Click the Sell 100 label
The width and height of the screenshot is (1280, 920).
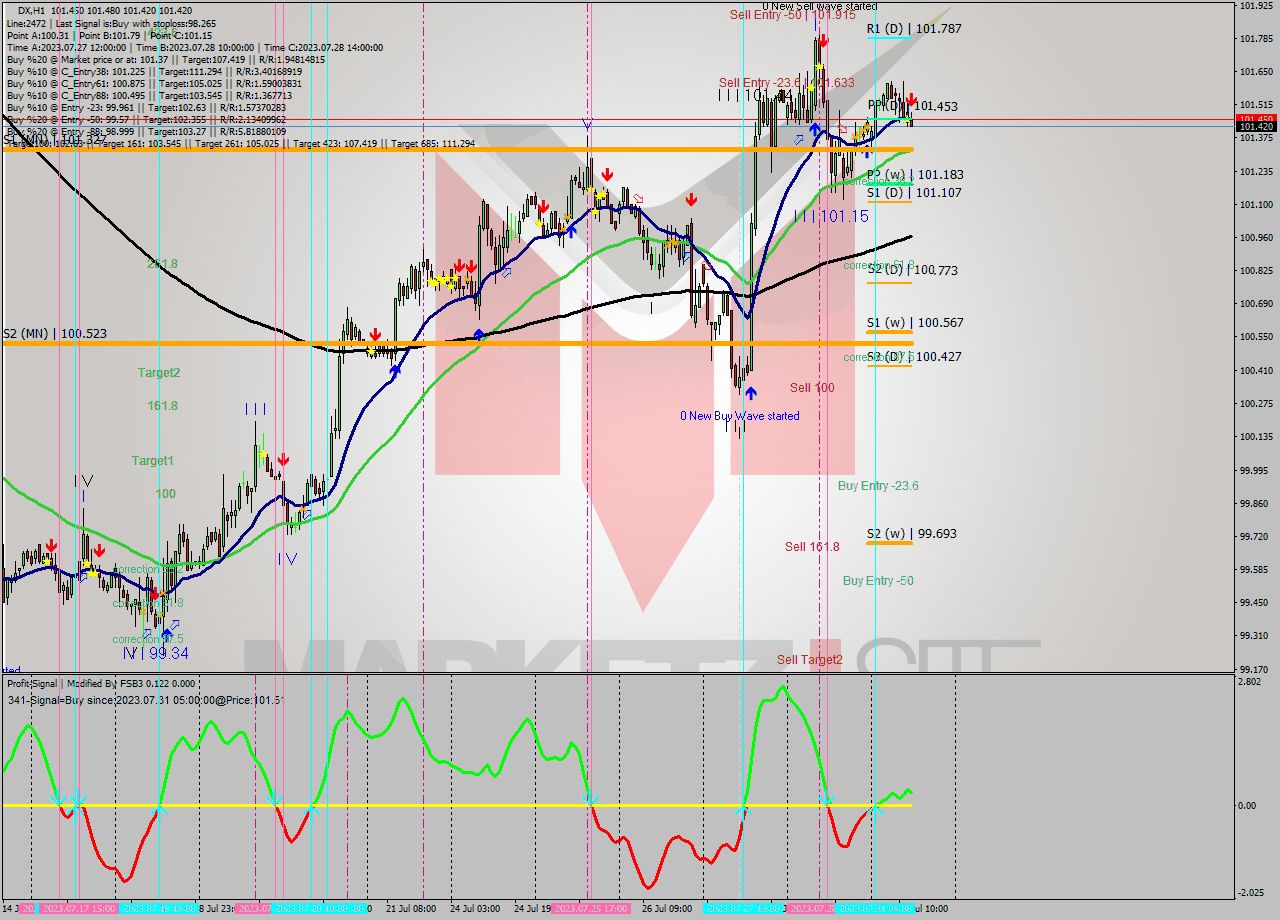812,388
